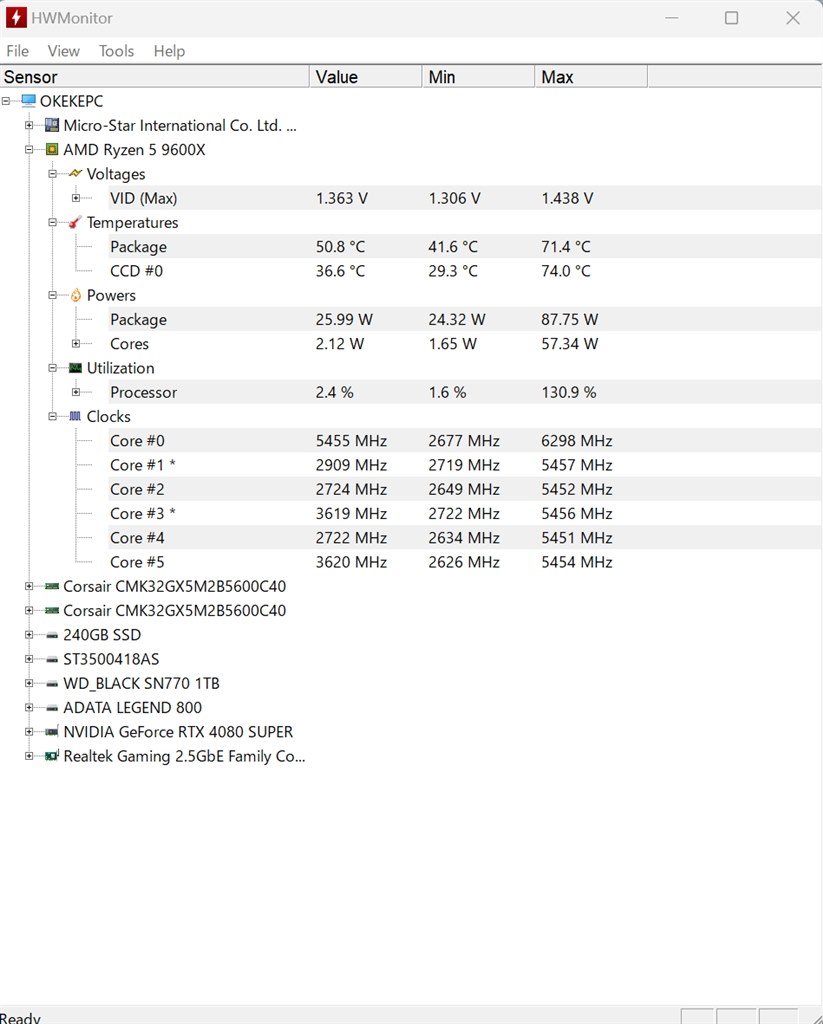The image size is (823, 1024).
Task: Click the Clocks section icon
Action: click(75, 417)
